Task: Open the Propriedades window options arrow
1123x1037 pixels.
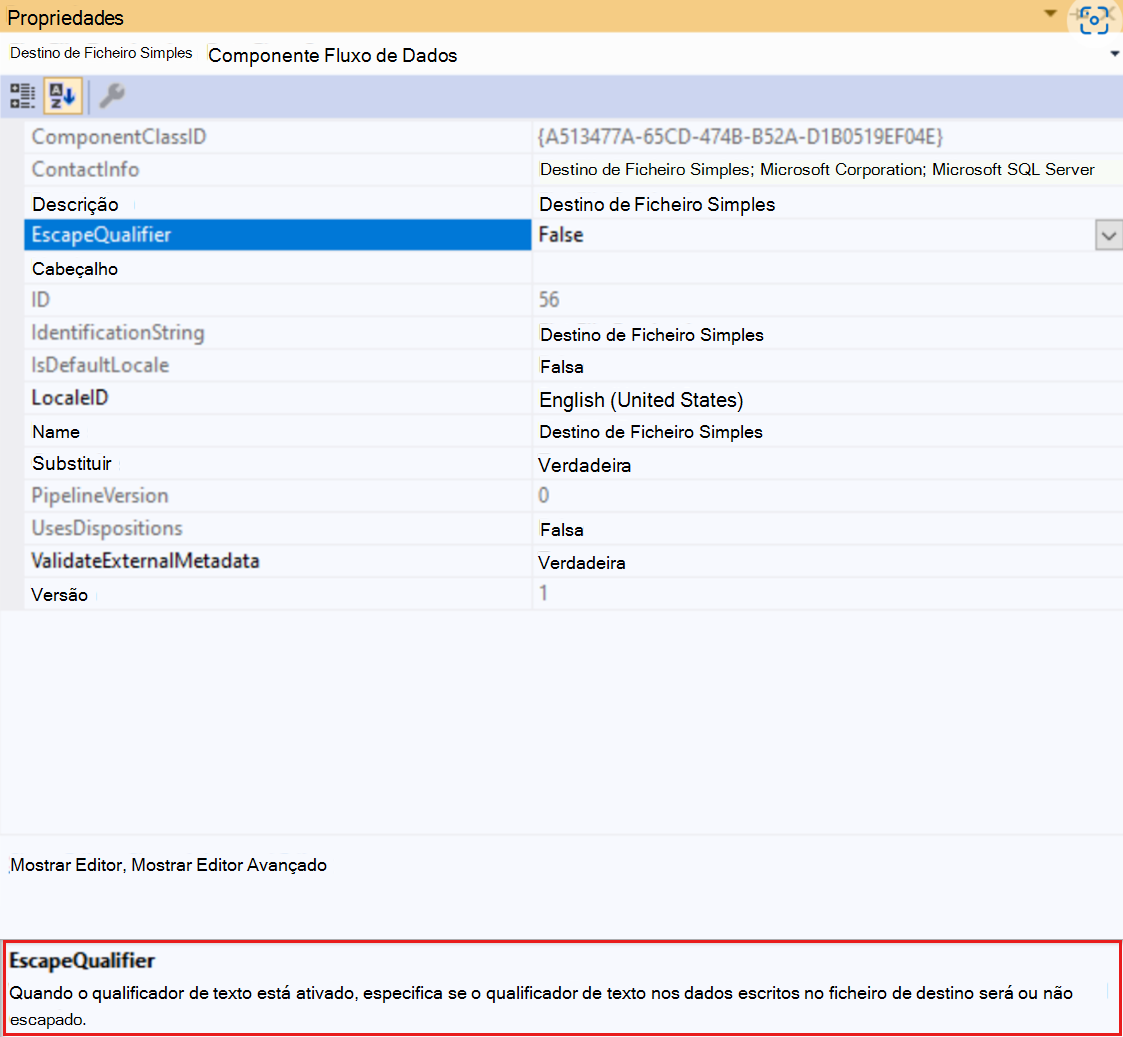Action: click(x=1050, y=14)
